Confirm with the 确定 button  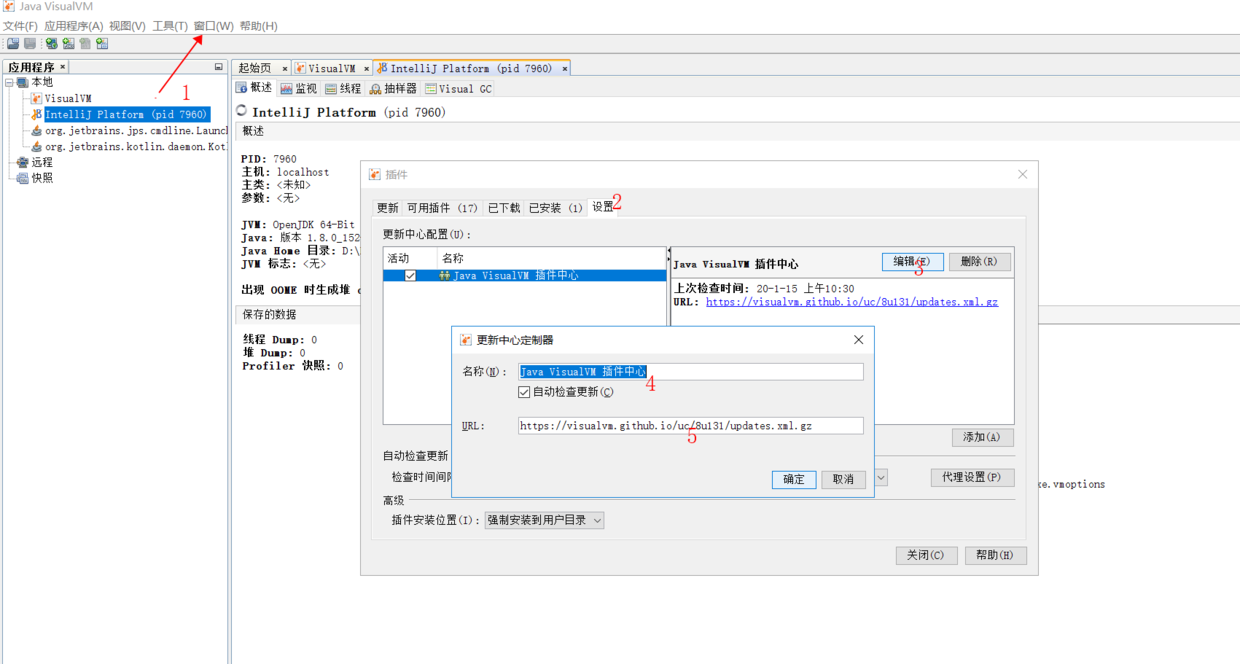(x=794, y=479)
